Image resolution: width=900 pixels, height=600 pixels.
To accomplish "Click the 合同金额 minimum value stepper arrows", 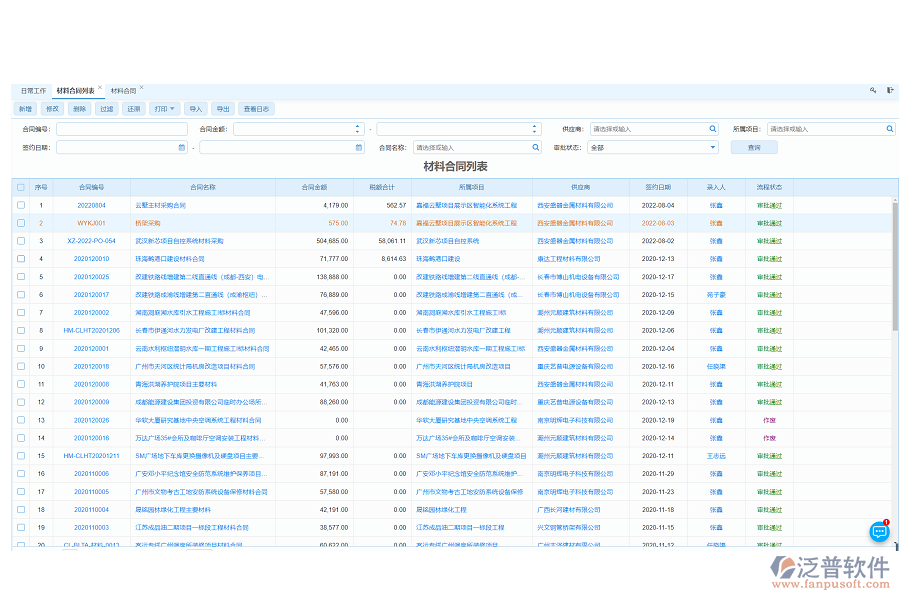I will pyautogui.click(x=358, y=129).
